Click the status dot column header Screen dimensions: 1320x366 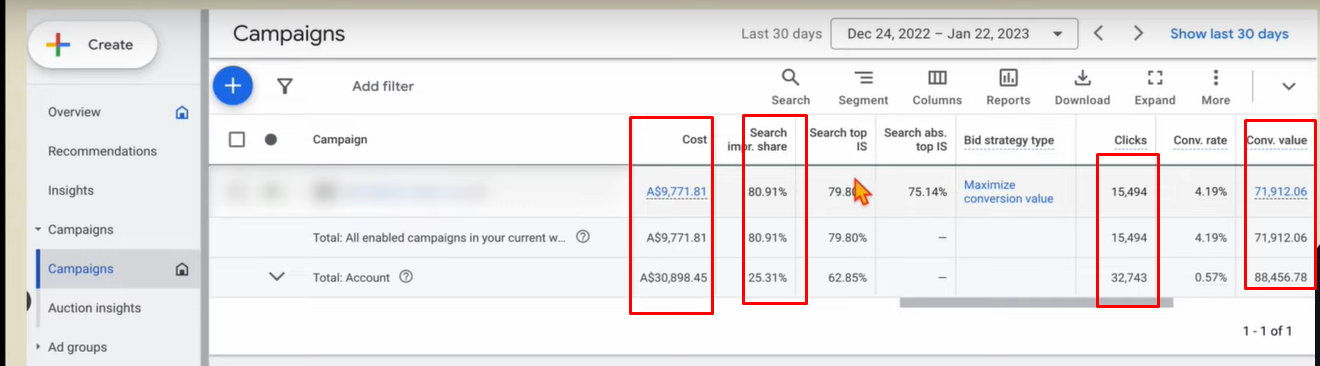[x=271, y=140]
